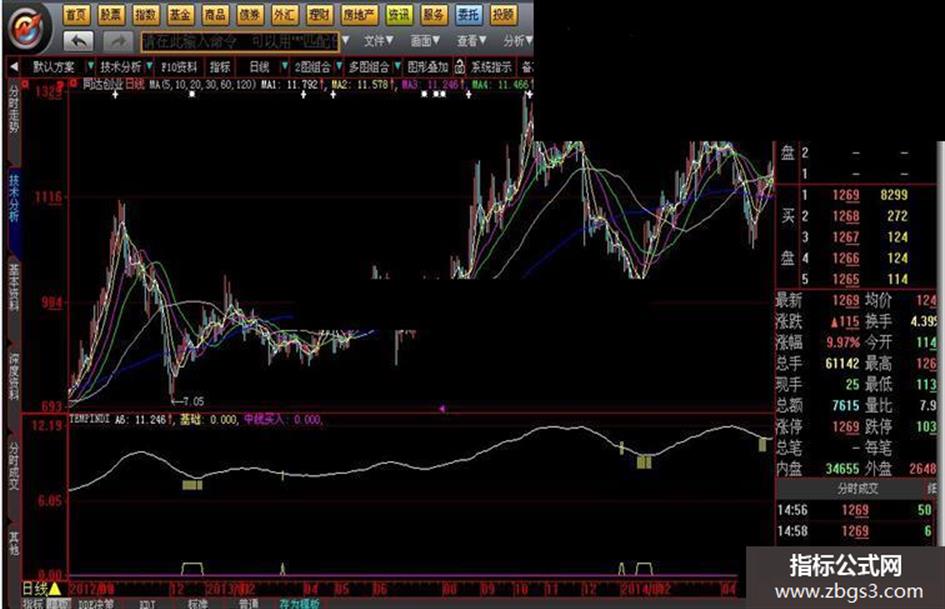Expand the command input history dropdown

point(345,41)
